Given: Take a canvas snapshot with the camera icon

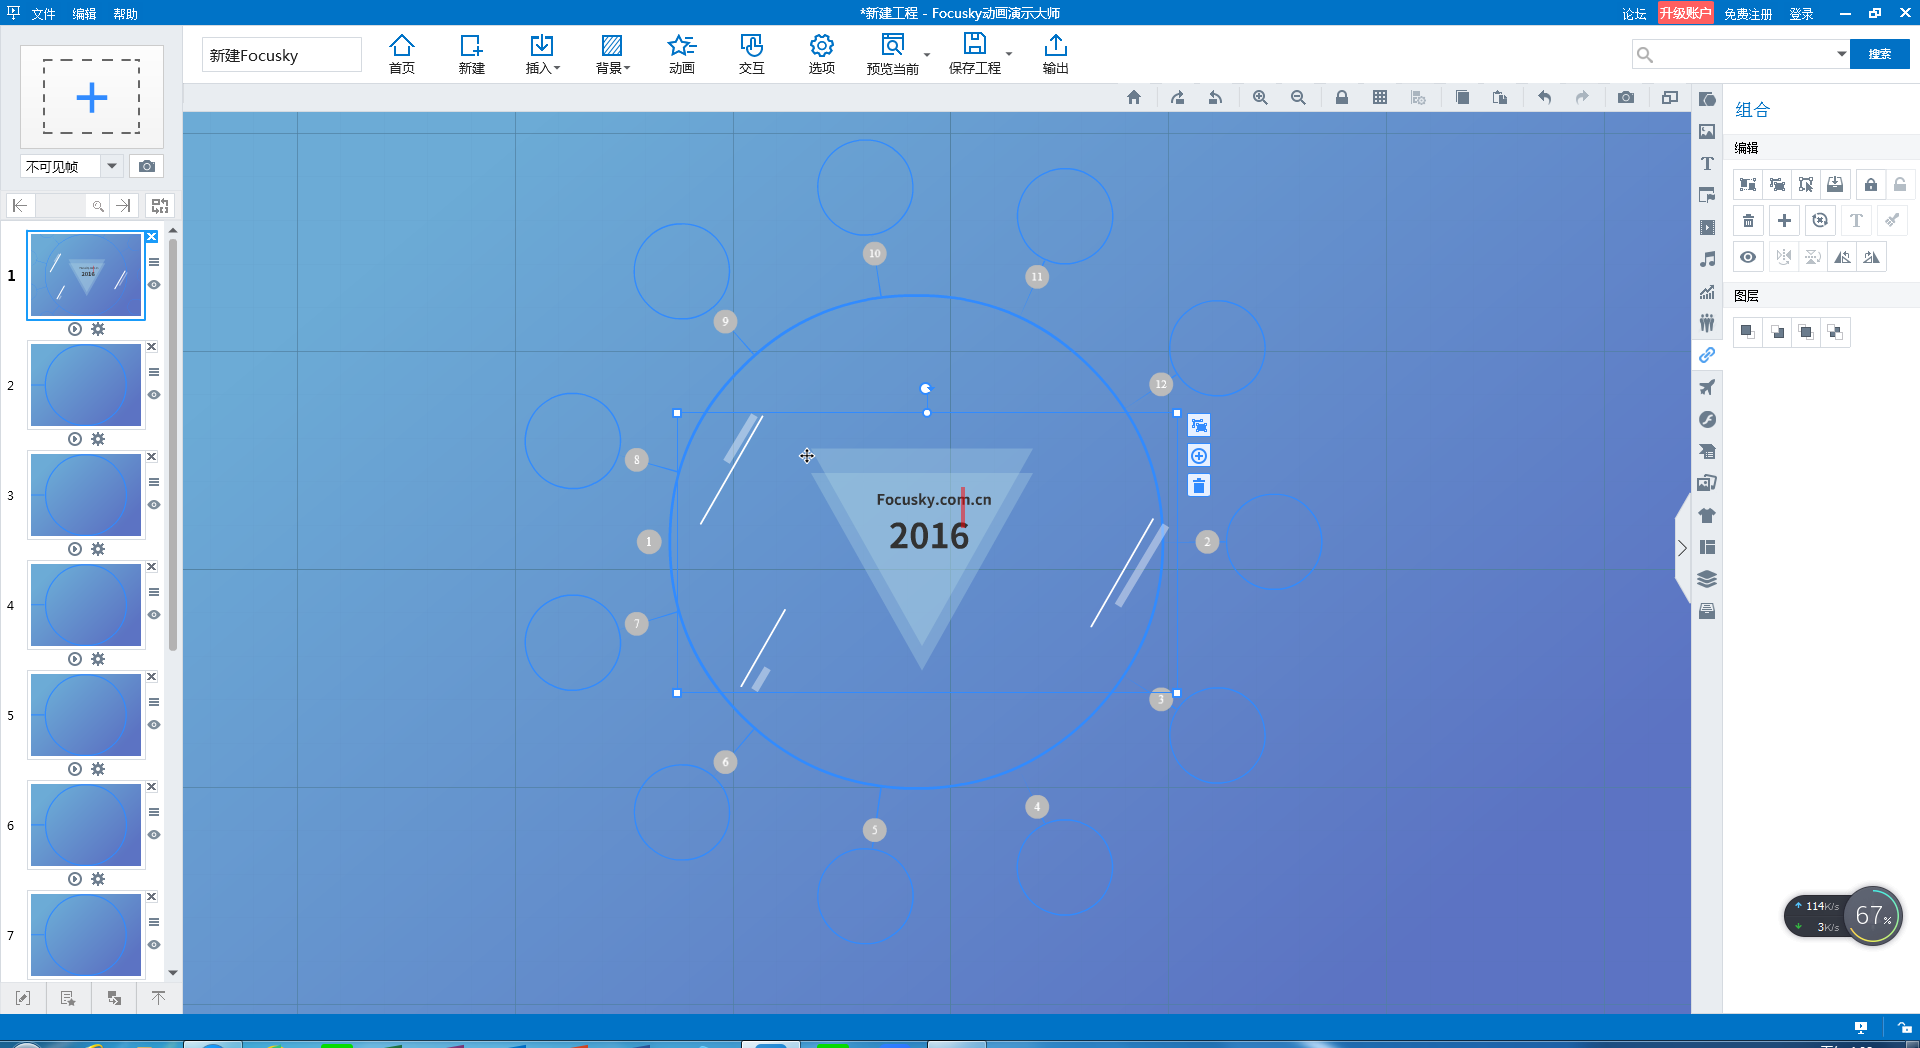Looking at the screenshot, I should point(1626,97).
